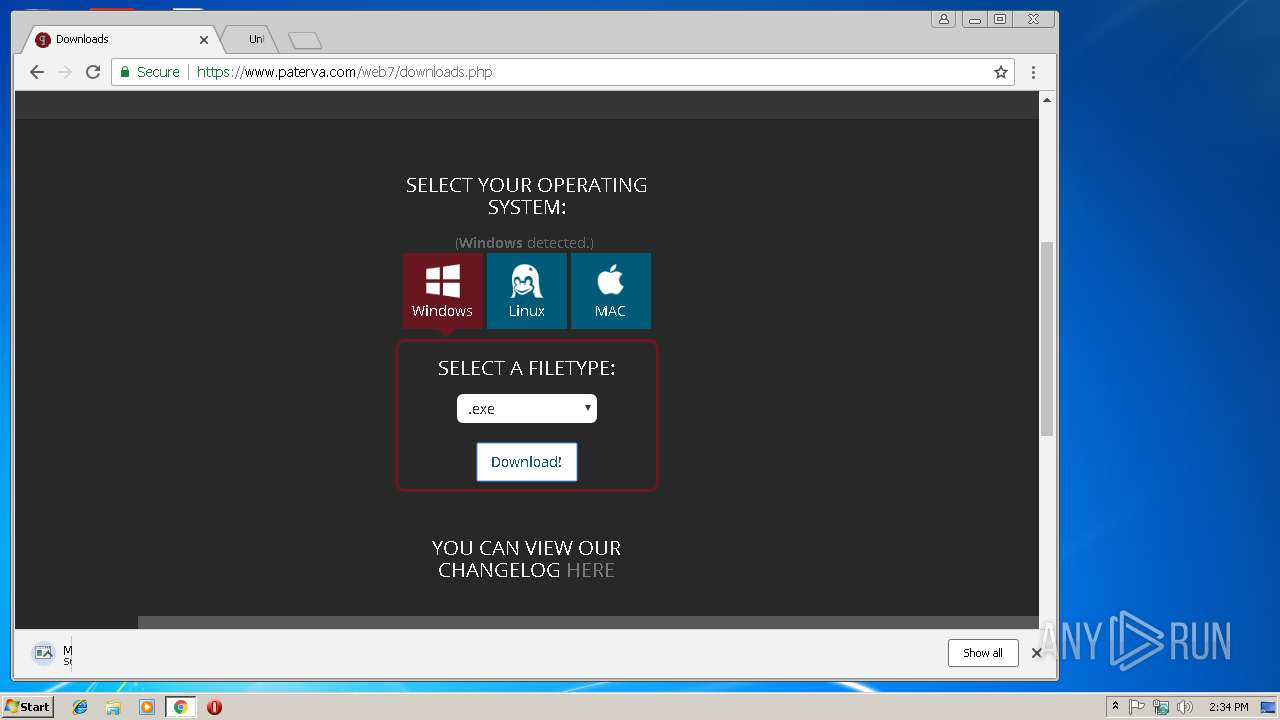This screenshot has height=720, width=1280.
Task: Select the Linux operating system tile
Action: 526,290
